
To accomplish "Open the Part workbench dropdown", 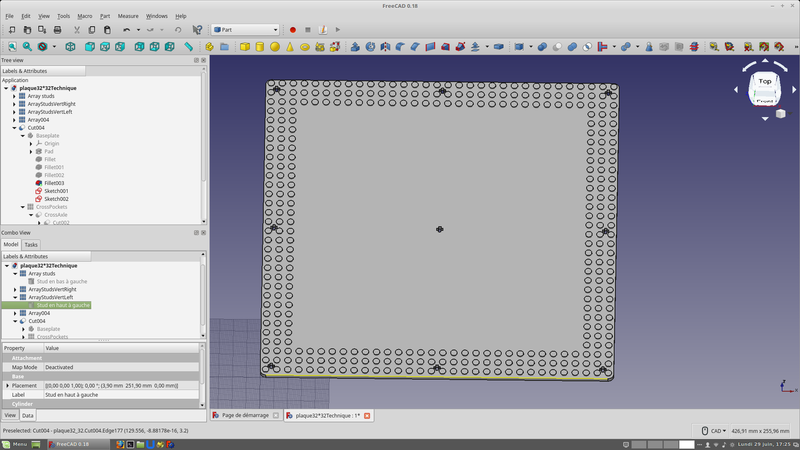I will [245, 30].
